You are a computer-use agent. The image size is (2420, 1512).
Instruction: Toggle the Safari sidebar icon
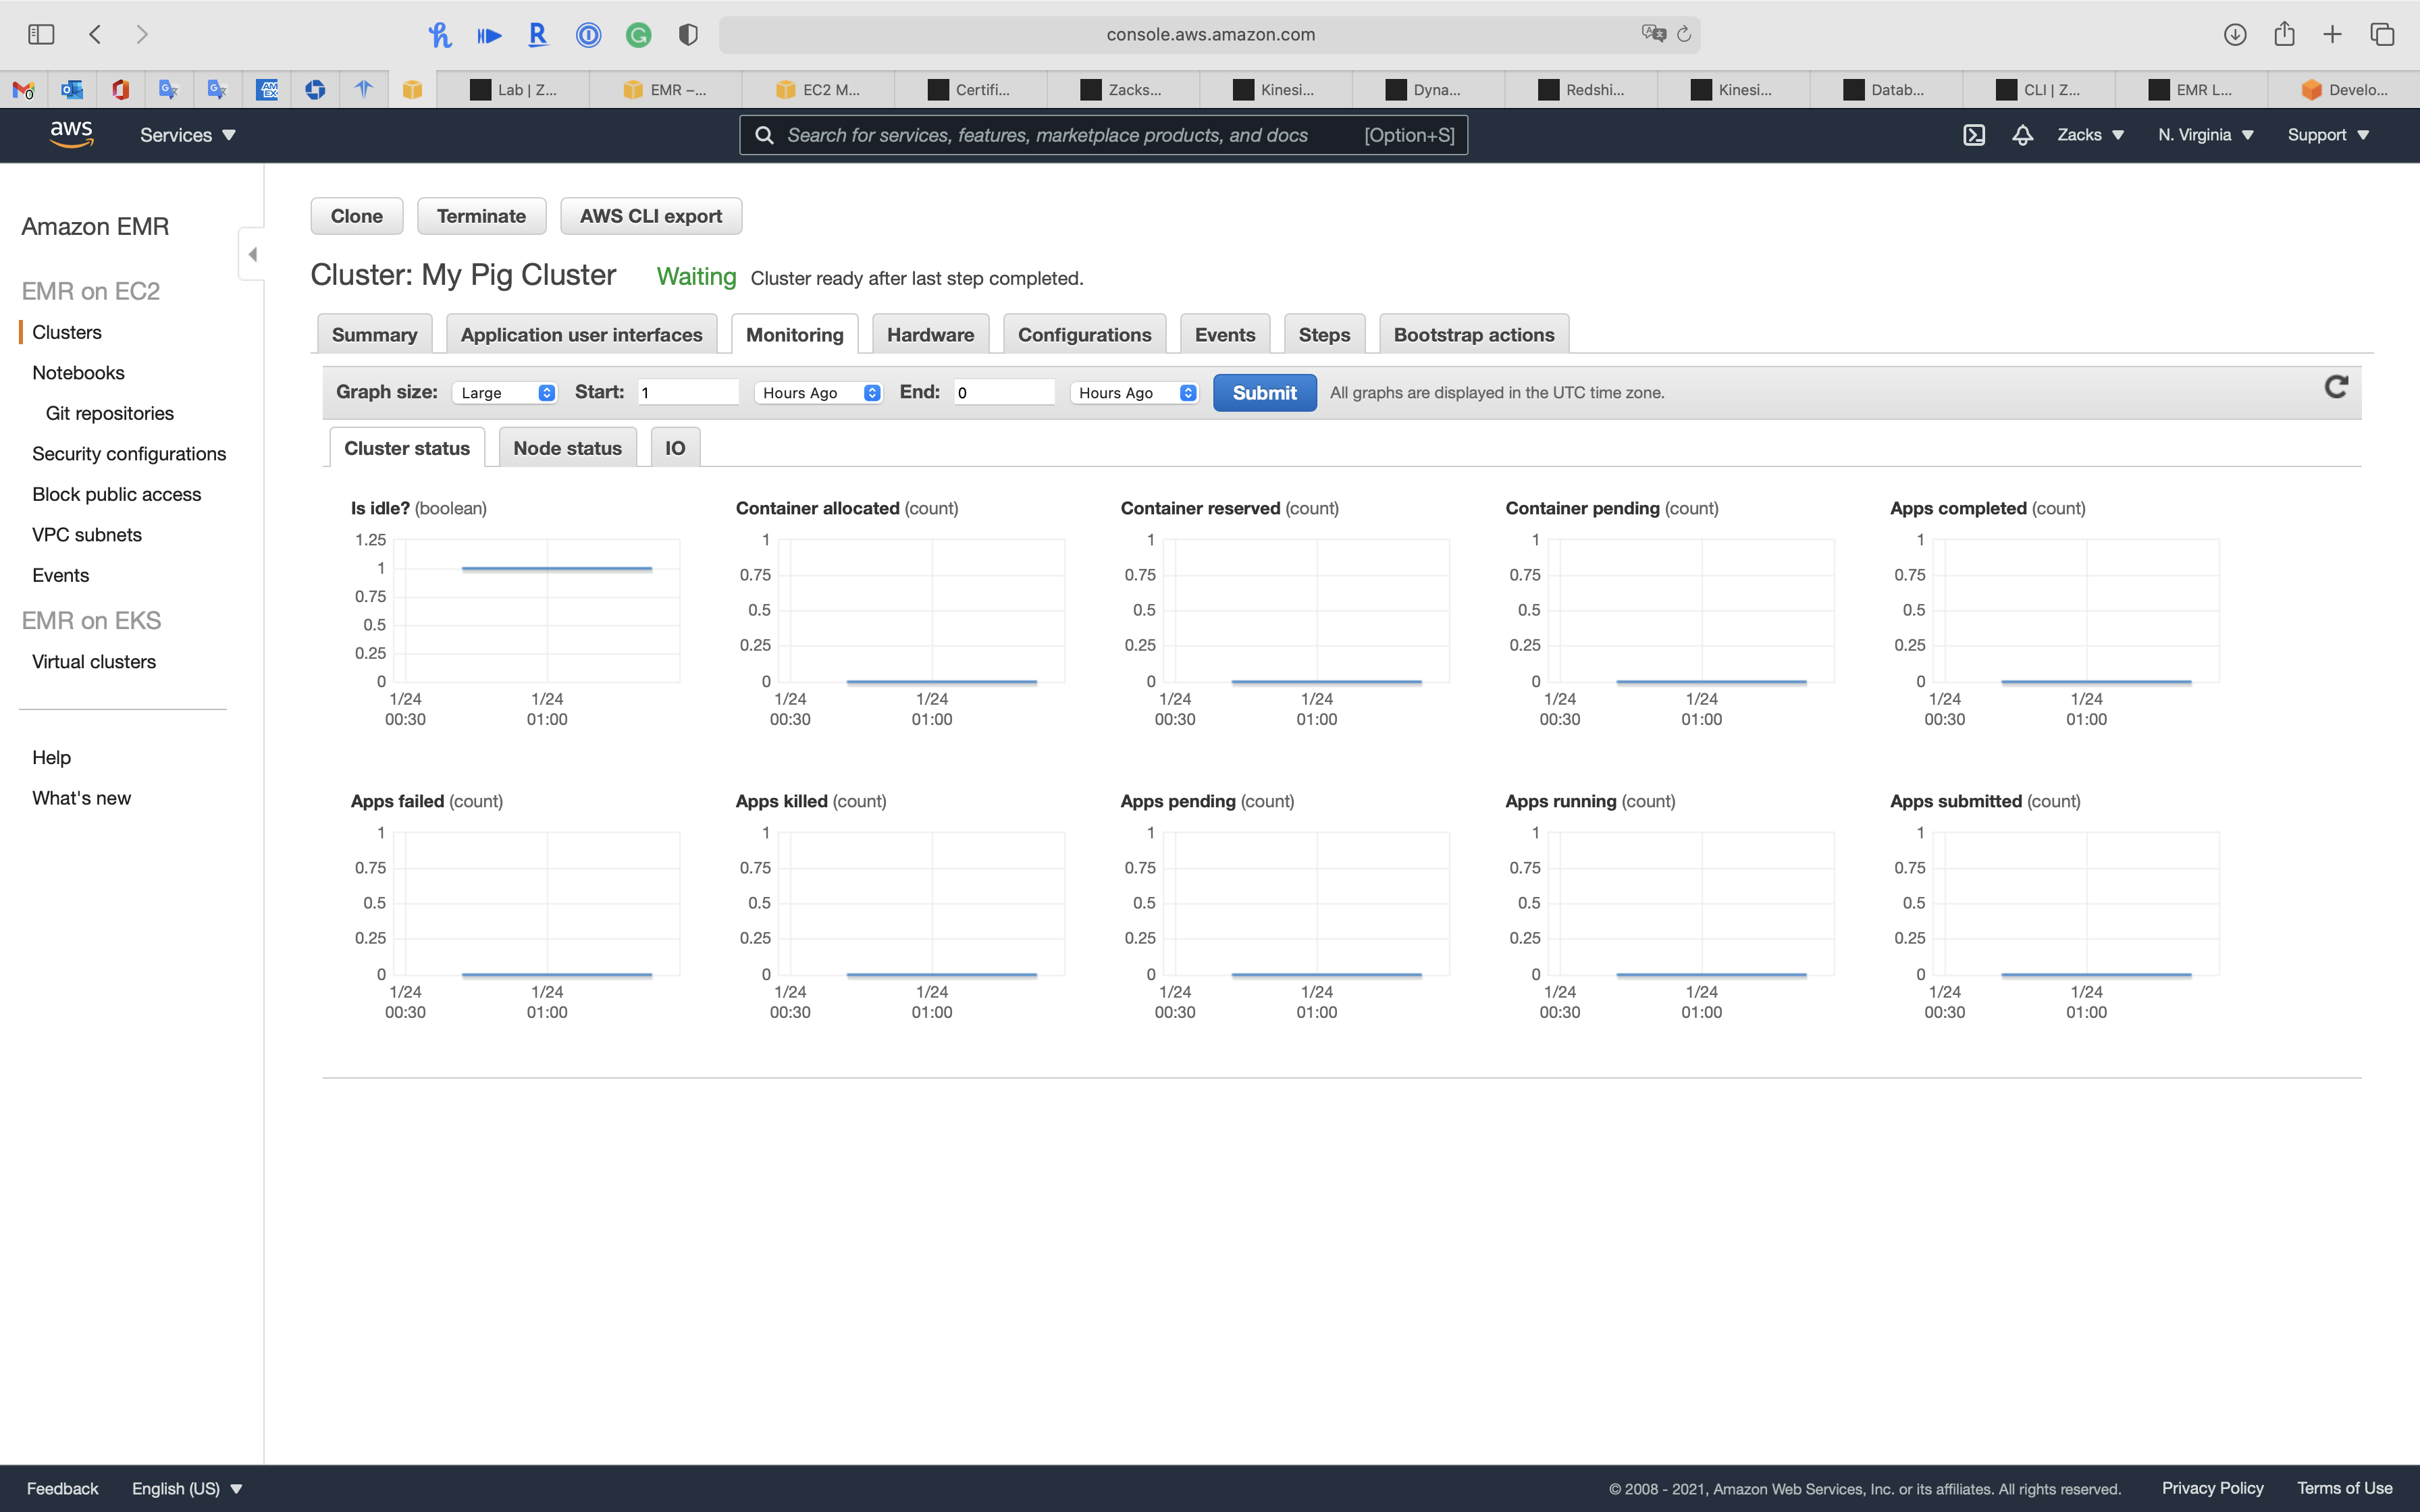tap(41, 34)
